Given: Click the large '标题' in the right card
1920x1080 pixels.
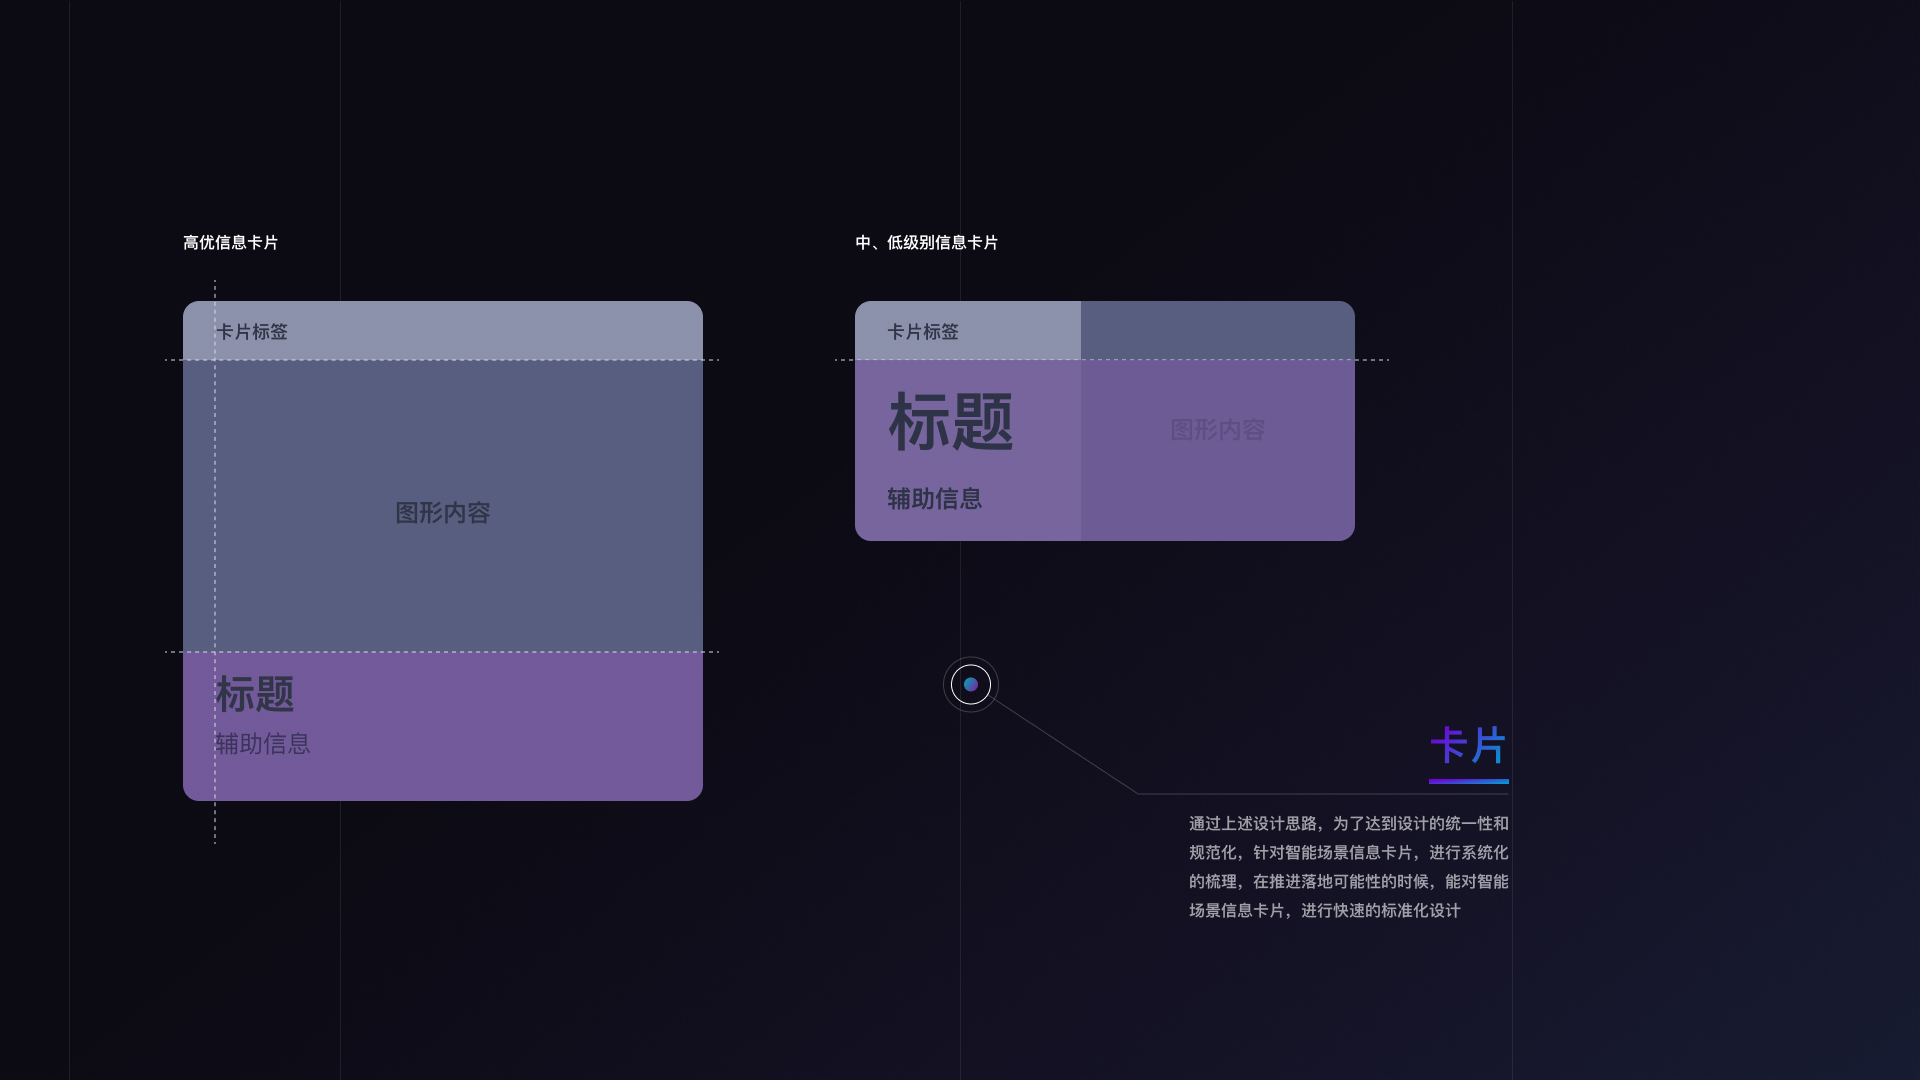Looking at the screenshot, I should pyautogui.click(x=951, y=422).
